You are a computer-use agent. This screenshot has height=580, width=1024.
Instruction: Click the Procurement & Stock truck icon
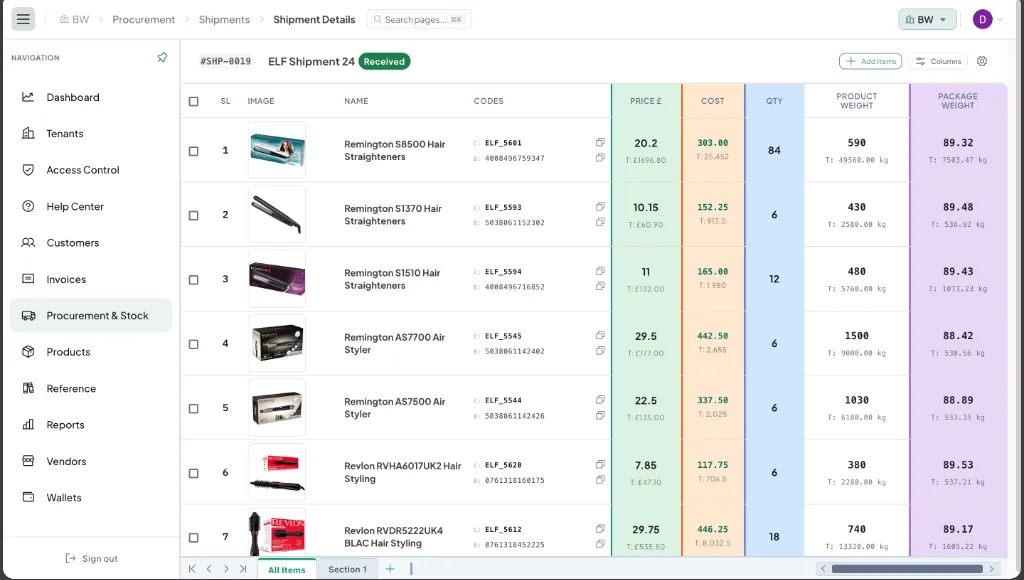[x=28, y=315]
